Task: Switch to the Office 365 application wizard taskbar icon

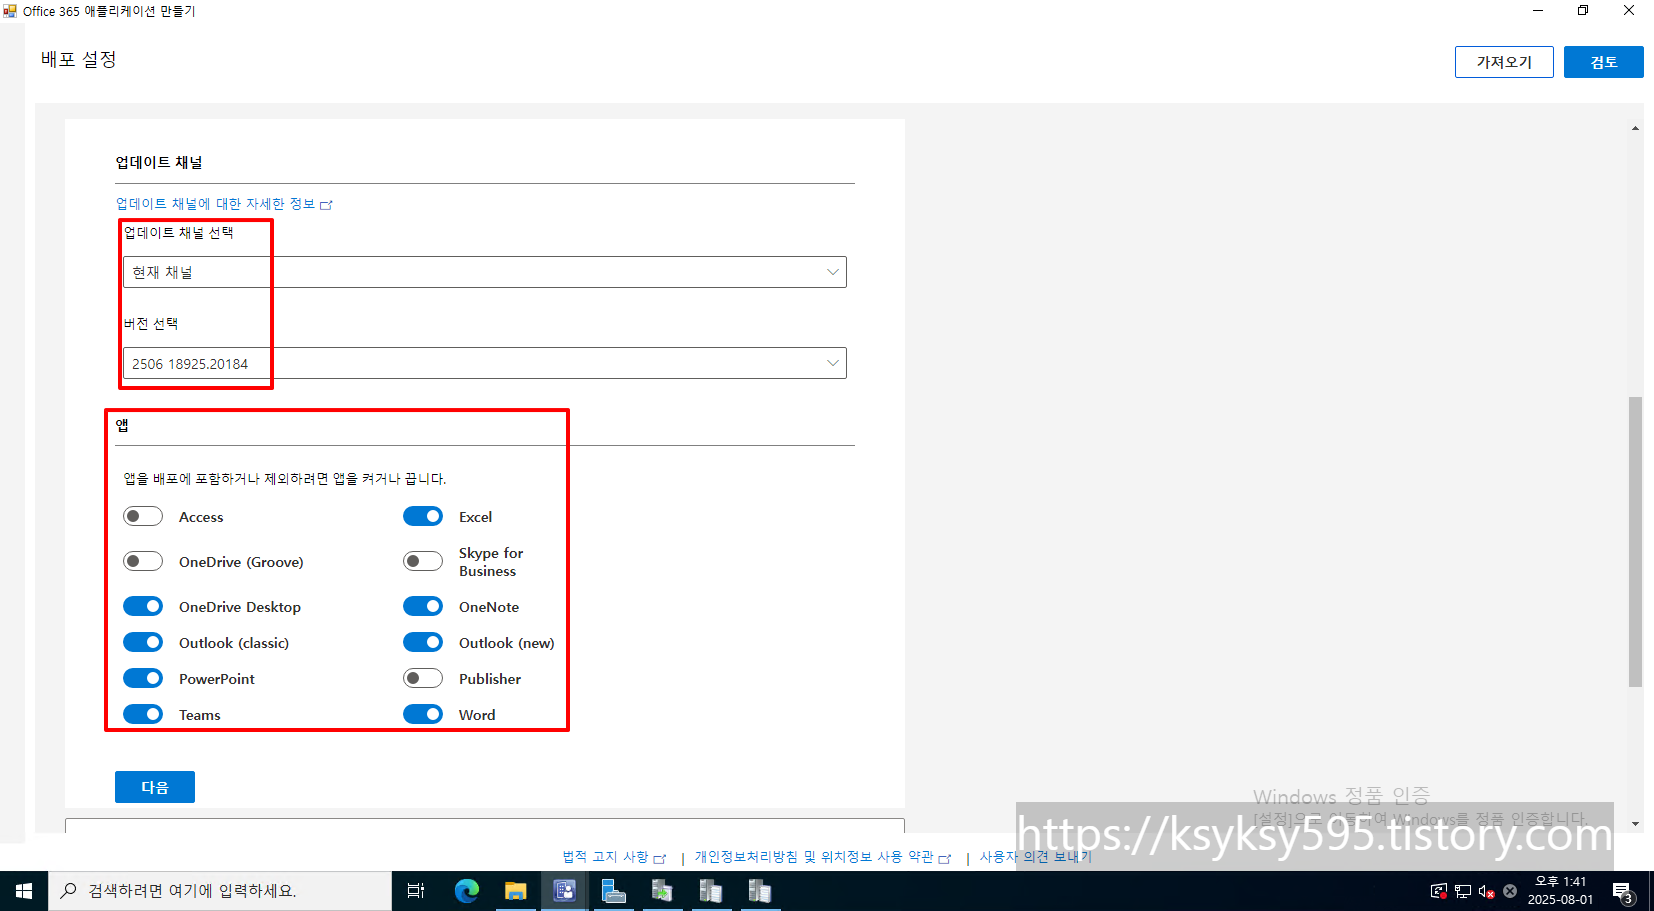Action: coord(565,890)
